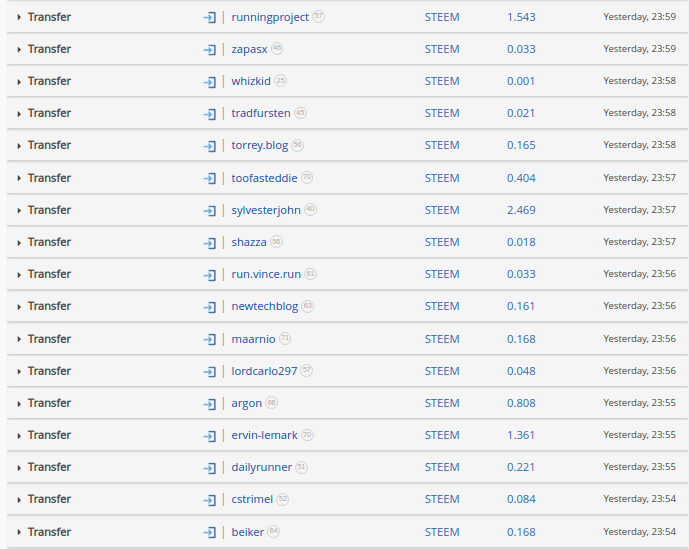Click the incoming transfer icon beside maarnio
The image size is (689, 549).
pyautogui.click(x=210, y=339)
